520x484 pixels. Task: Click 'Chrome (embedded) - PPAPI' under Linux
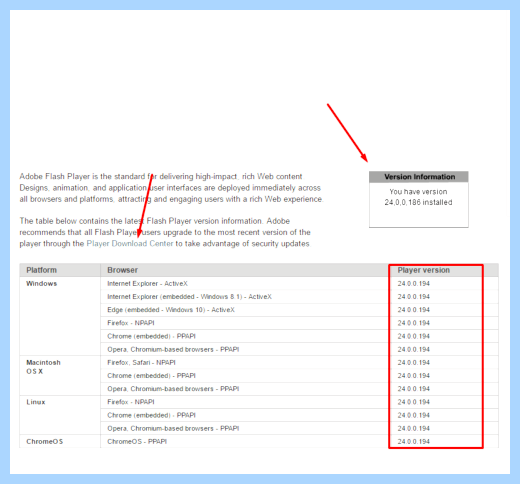pos(151,415)
